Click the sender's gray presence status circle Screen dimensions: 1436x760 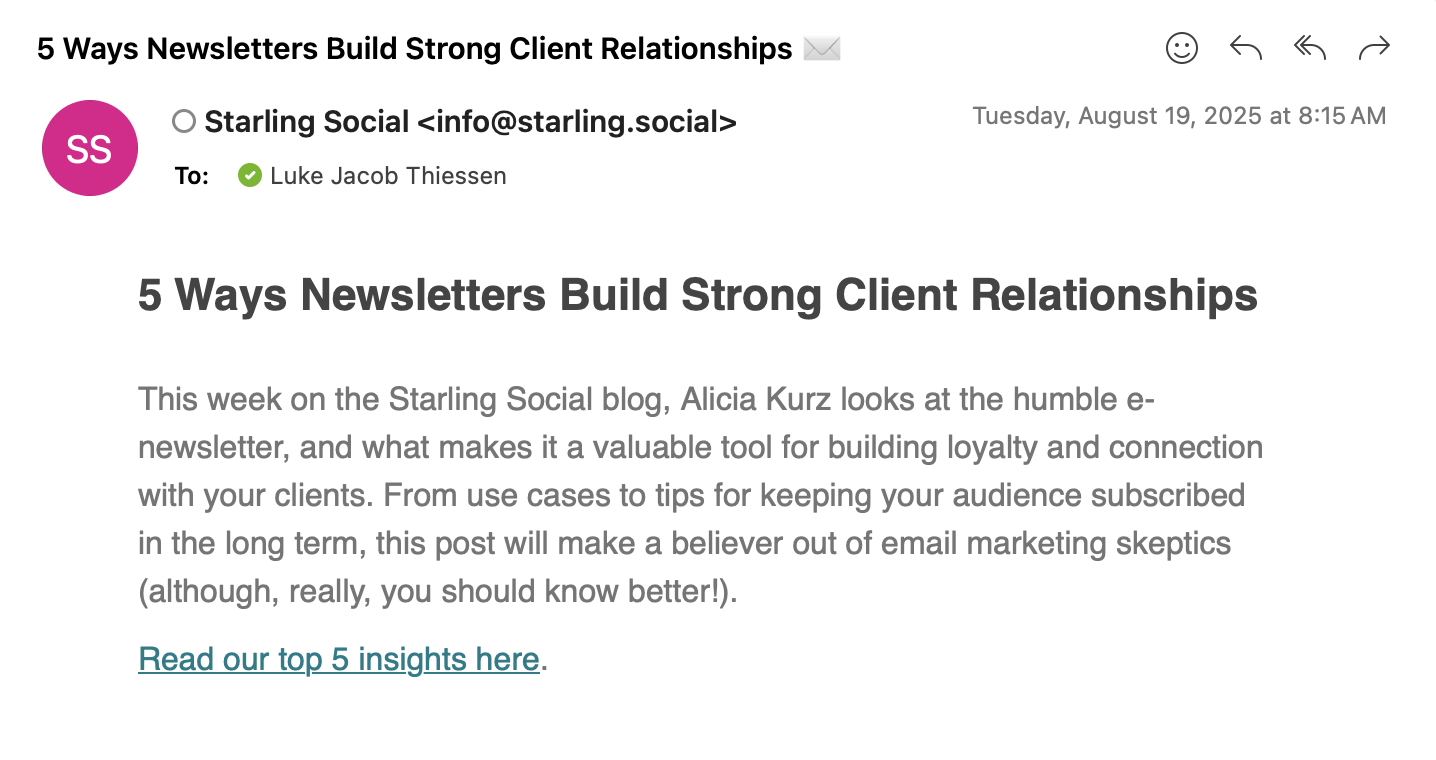(184, 122)
